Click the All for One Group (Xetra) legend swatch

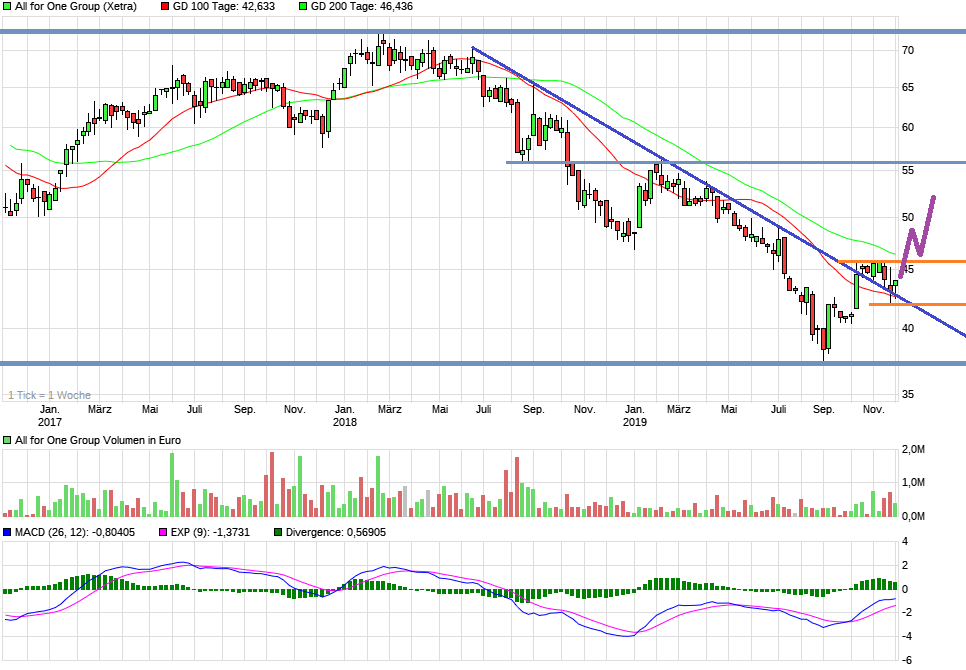click(7, 7)
